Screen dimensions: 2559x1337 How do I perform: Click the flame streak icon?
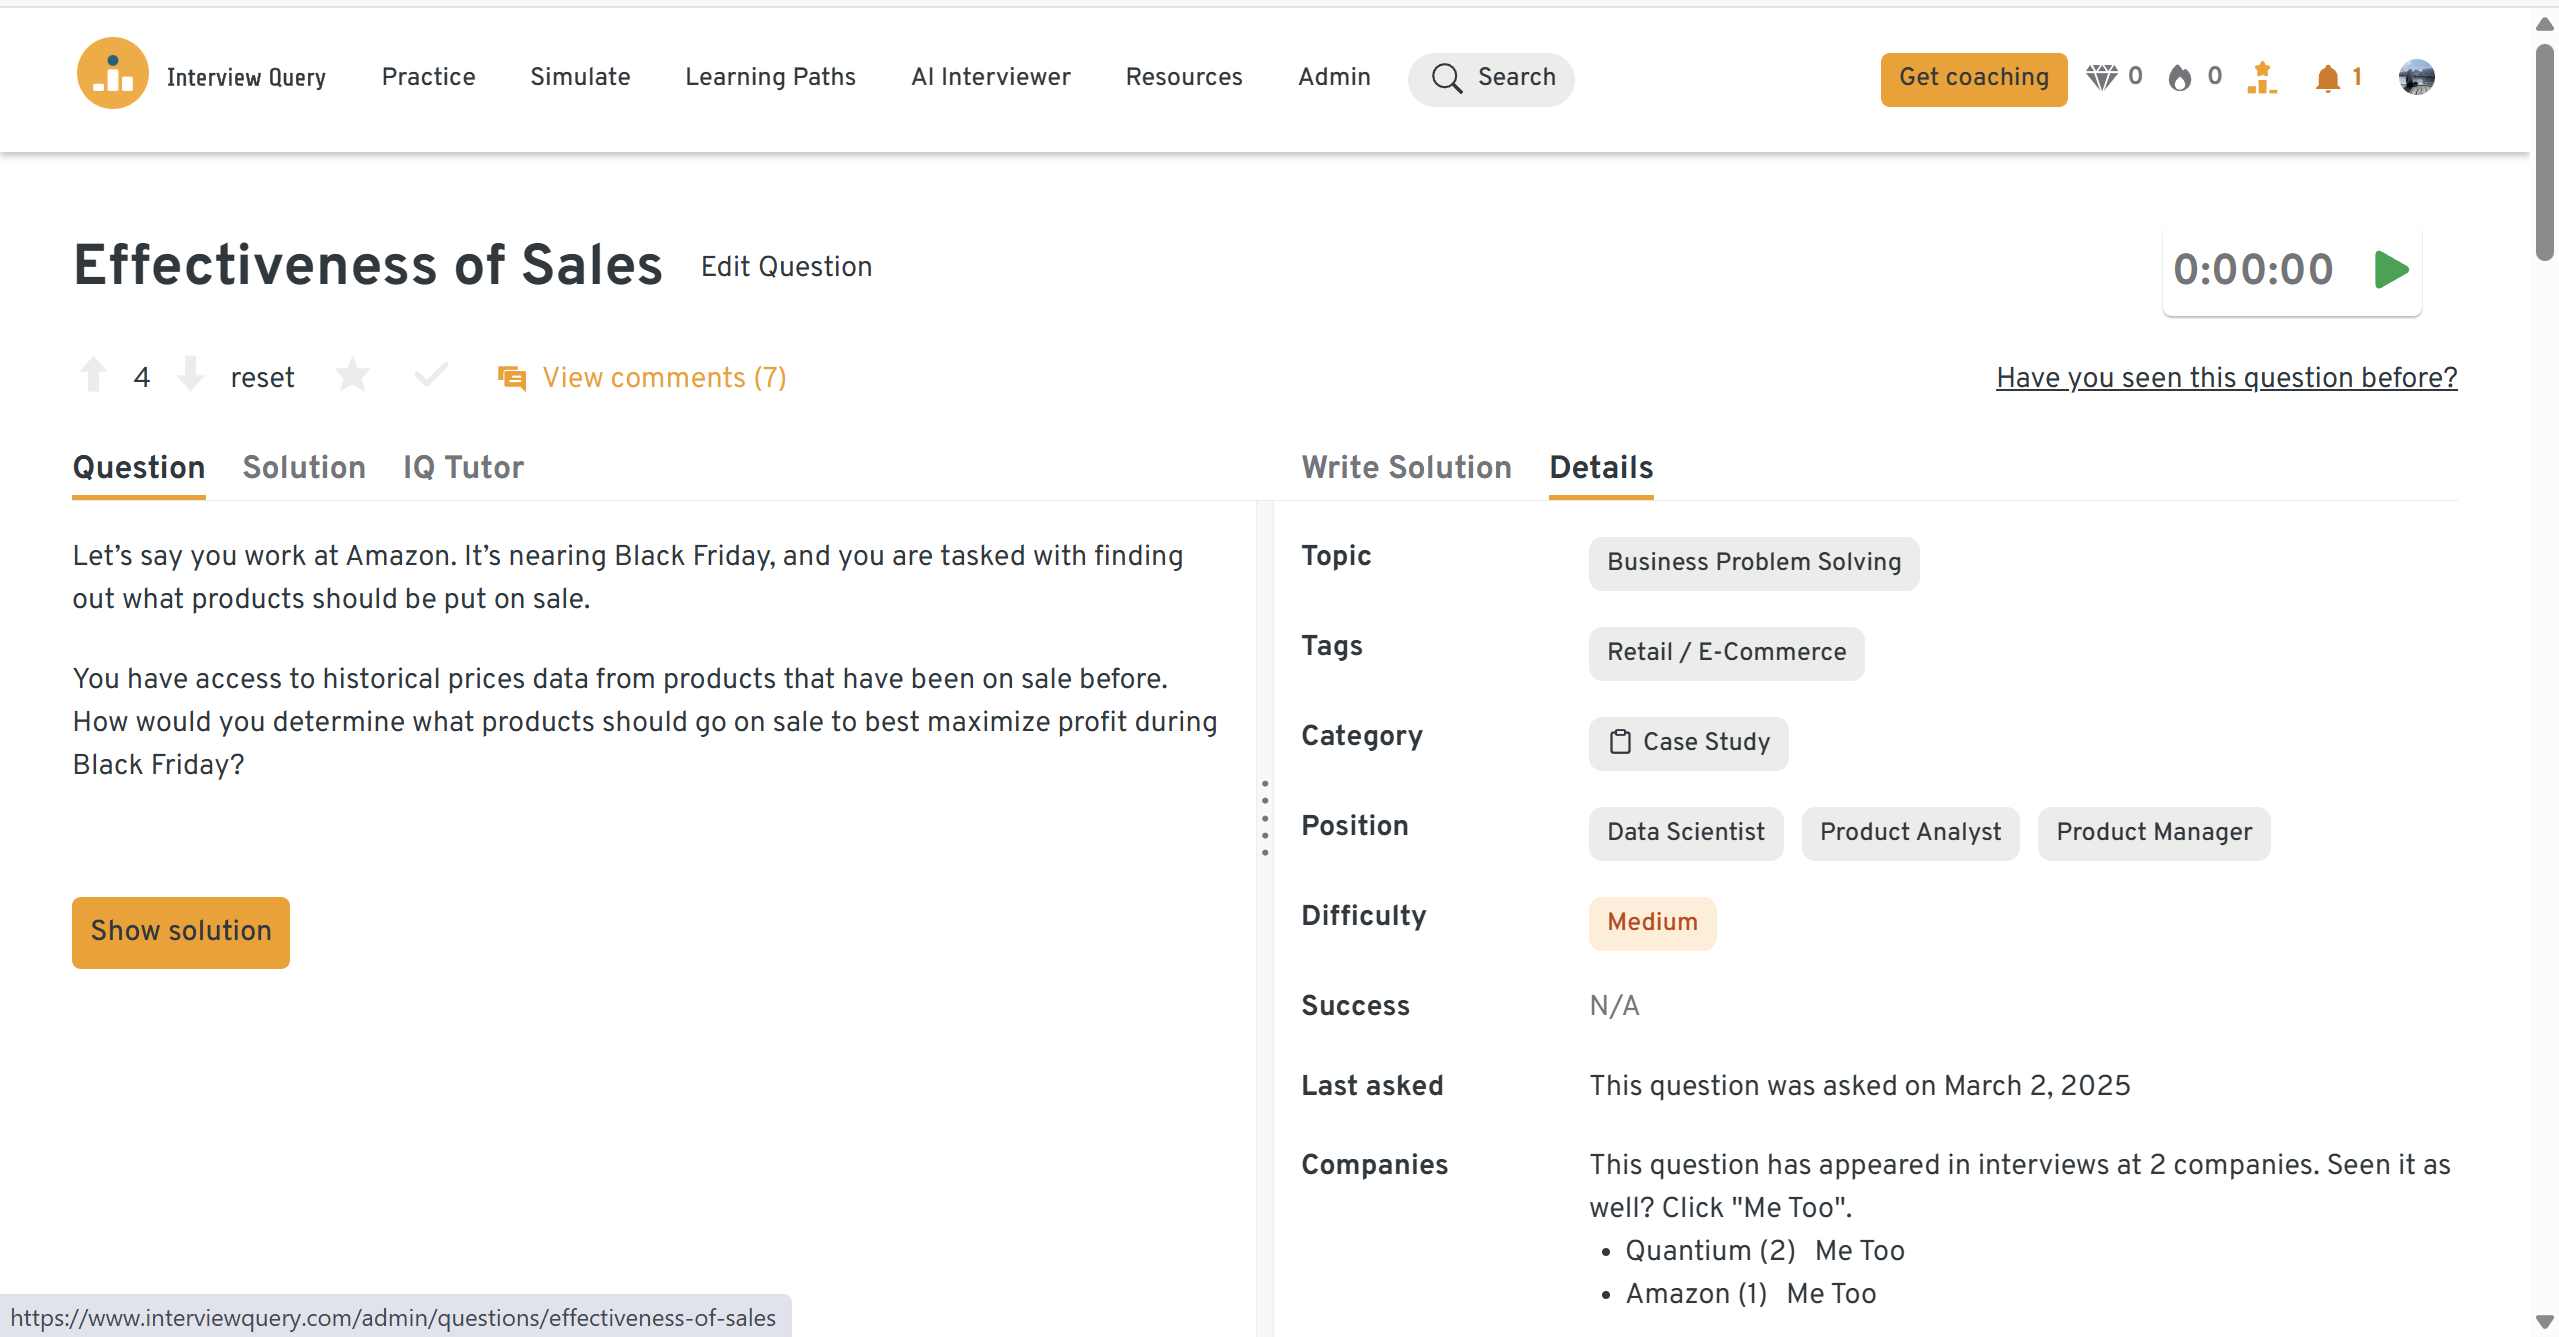tap(2180, 77)
